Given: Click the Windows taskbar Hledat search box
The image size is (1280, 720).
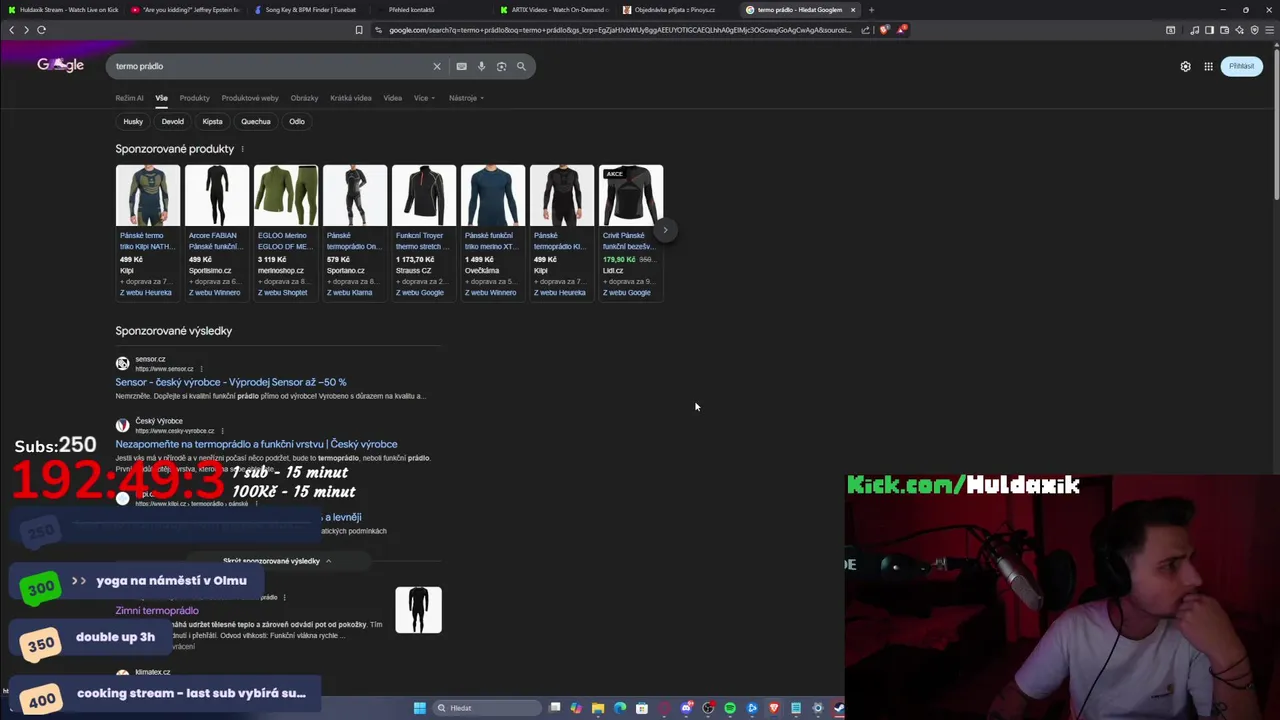Looking at the screenshot, I should coord(487,708).
